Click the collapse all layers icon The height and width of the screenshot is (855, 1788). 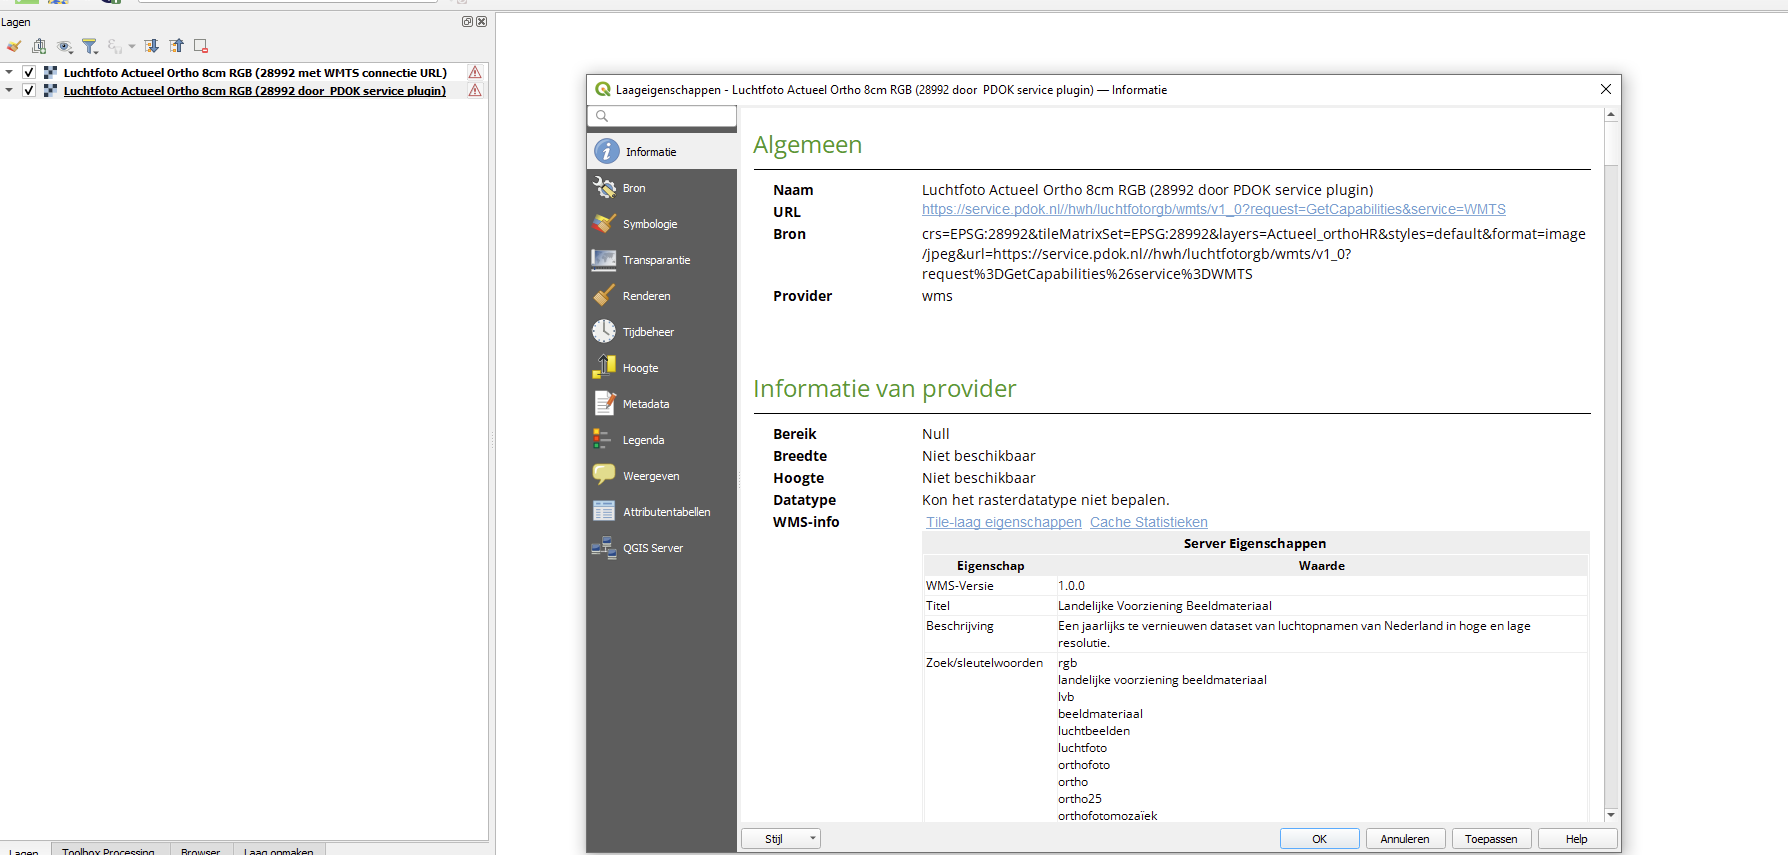click(x=176, y=46)
